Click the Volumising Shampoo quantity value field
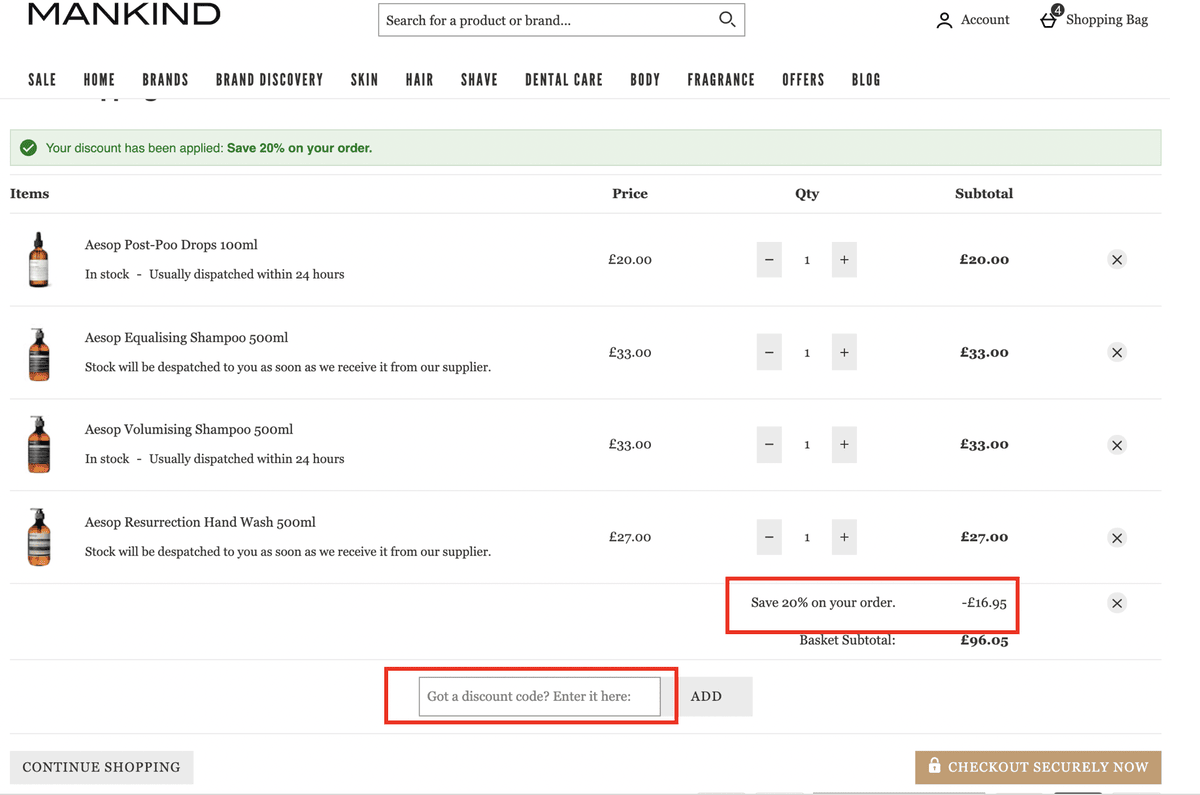The image size is (1200, 795). point(807,445)
